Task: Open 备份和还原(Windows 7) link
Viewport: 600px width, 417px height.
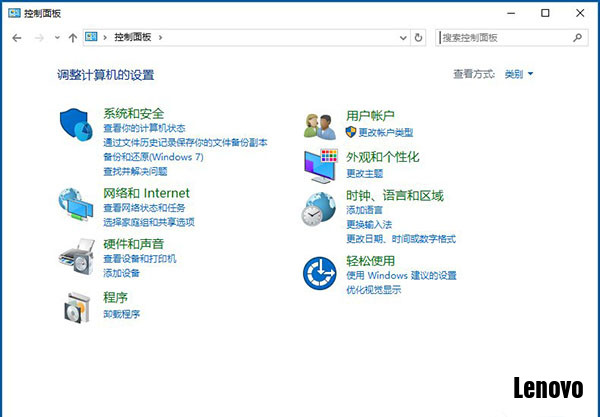Action: pyautogui.click(x=153, y=157)
